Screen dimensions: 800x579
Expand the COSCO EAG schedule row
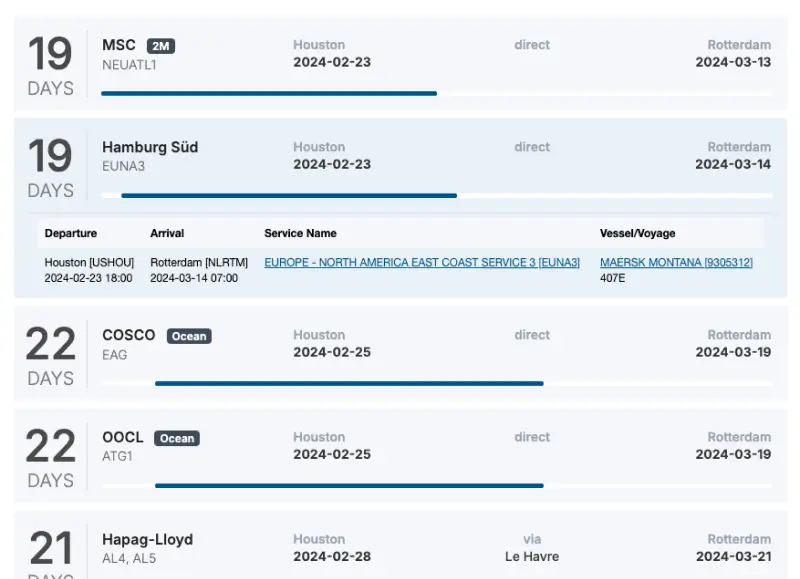click(401, 353)
